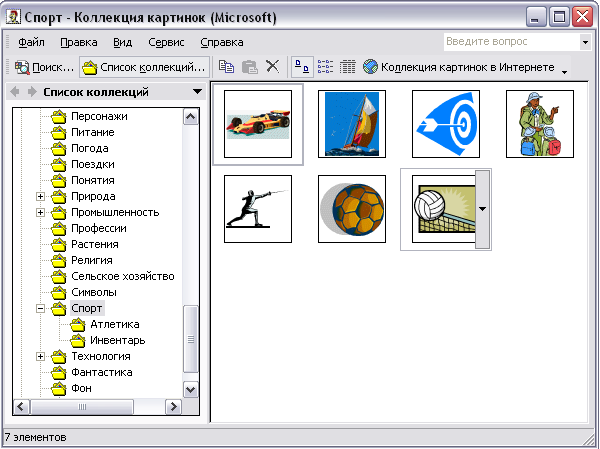Click the Список коллекций... toolbar button
The image size is (600, 449).
point(144,67)
